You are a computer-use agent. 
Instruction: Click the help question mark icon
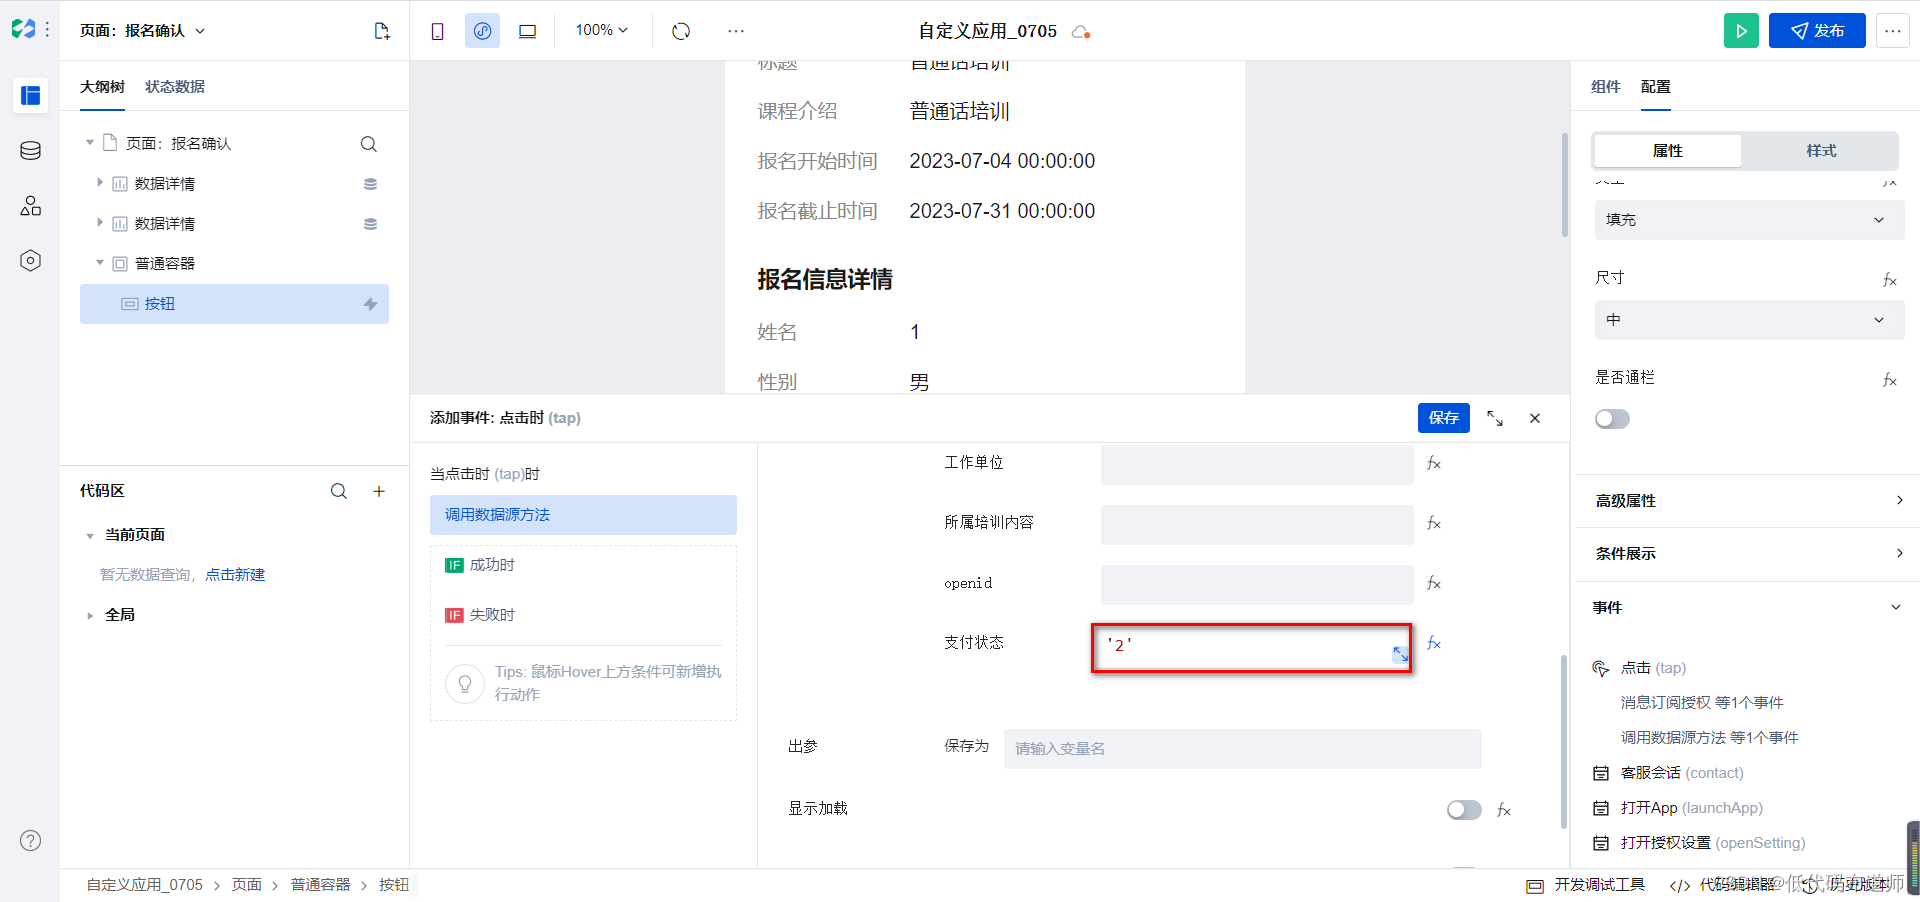pos(31,840)
